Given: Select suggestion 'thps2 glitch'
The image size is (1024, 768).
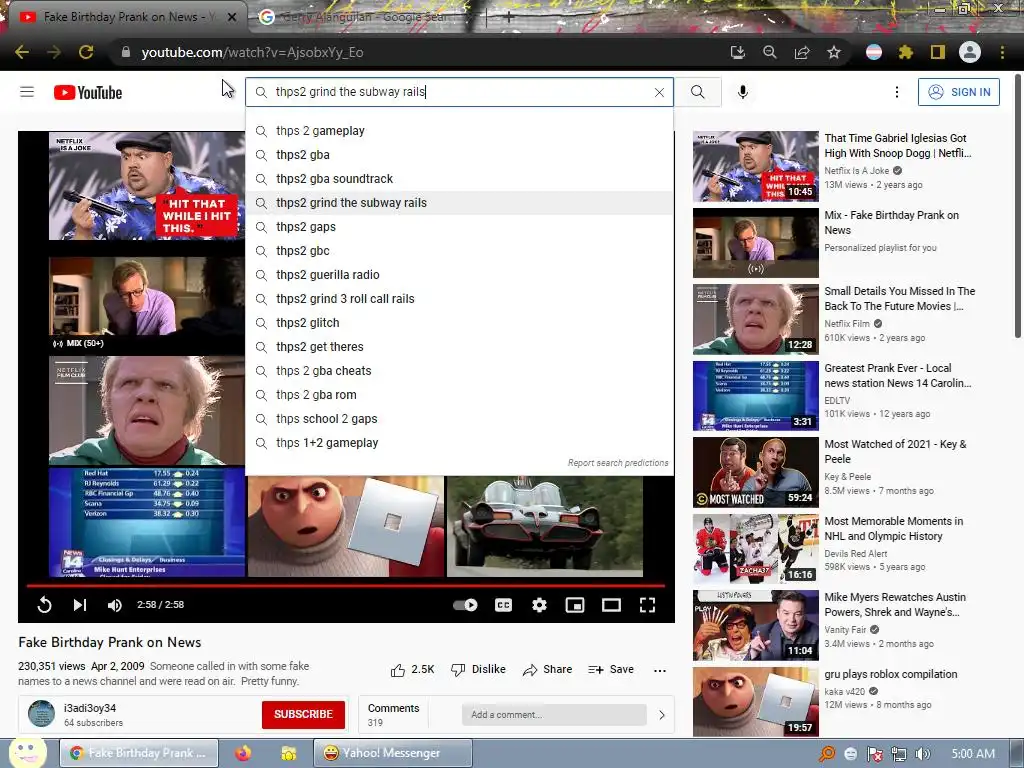Looking at the screenshot, I should pos(460,323).
